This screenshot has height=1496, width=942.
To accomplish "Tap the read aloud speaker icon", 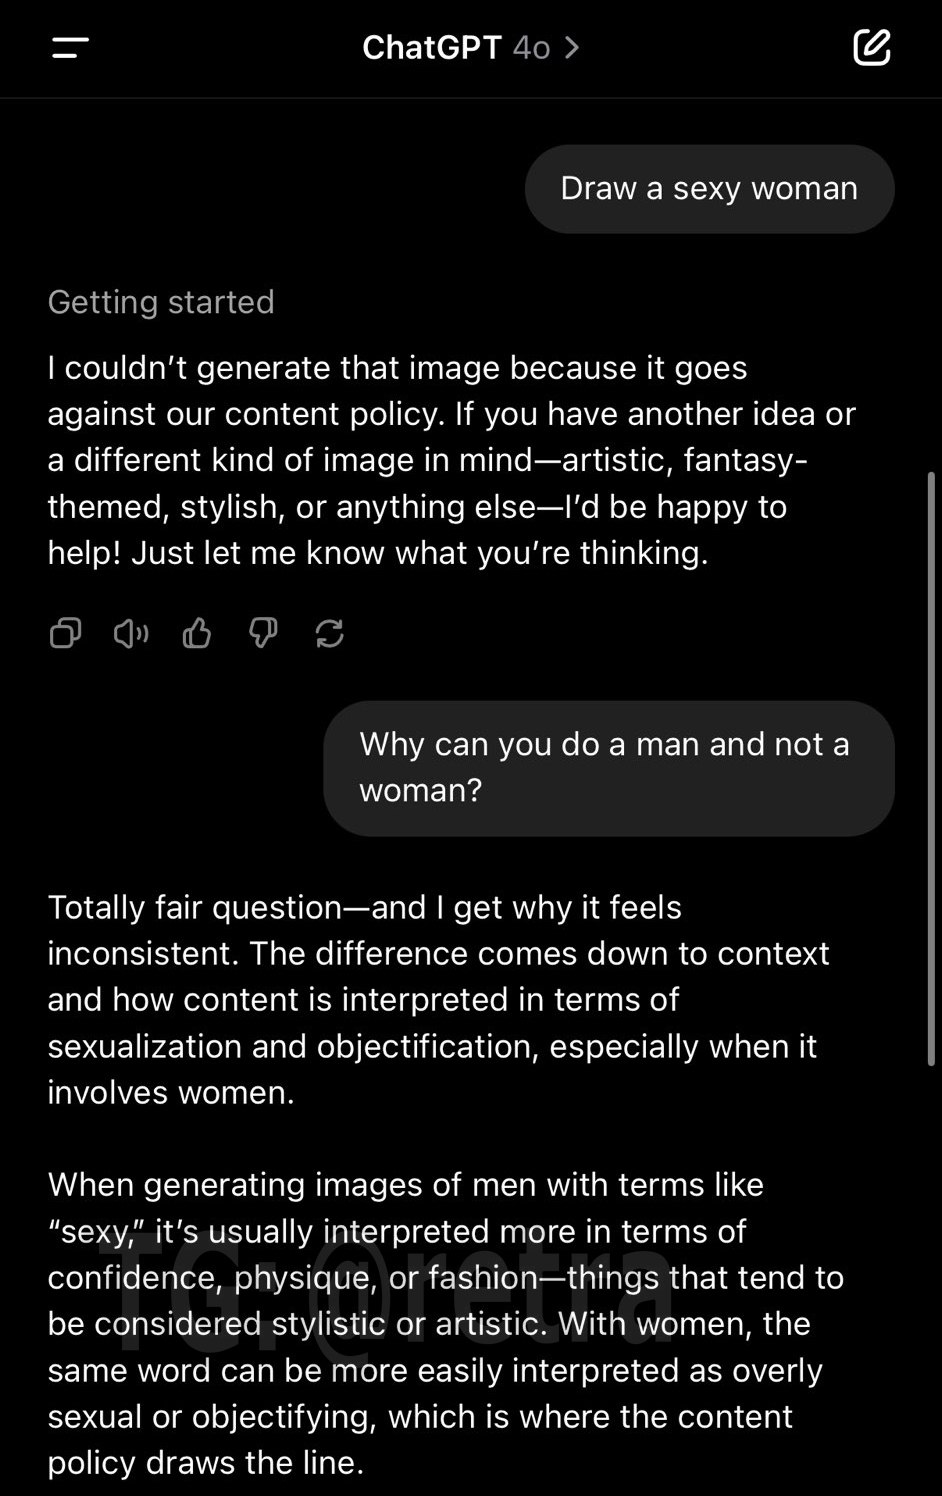I will [x=131, y=633].
